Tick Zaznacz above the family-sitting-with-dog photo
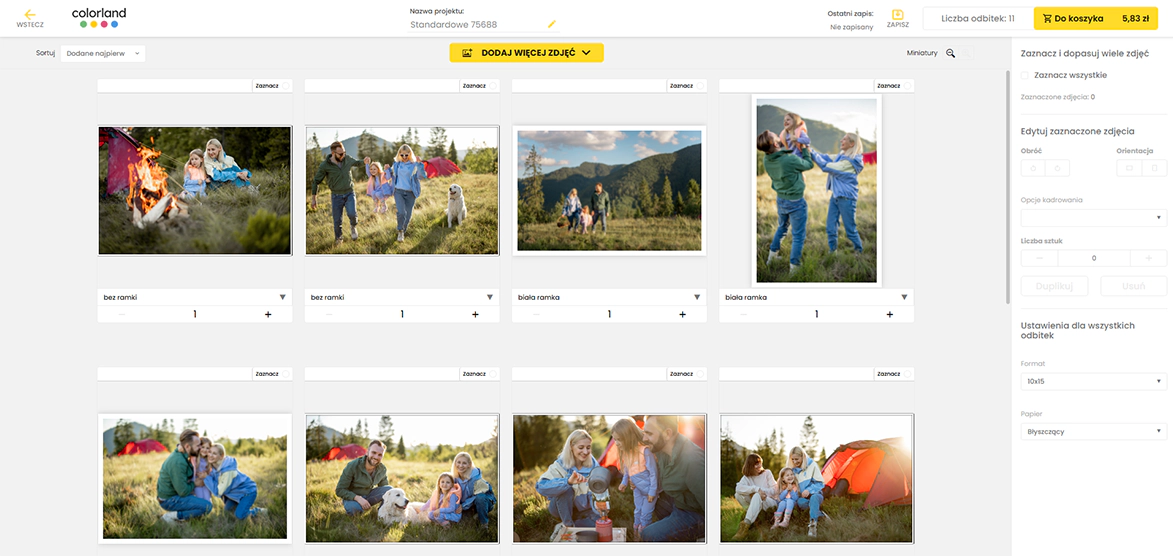This screenshot has height=556, width=1173. [493, 373]
